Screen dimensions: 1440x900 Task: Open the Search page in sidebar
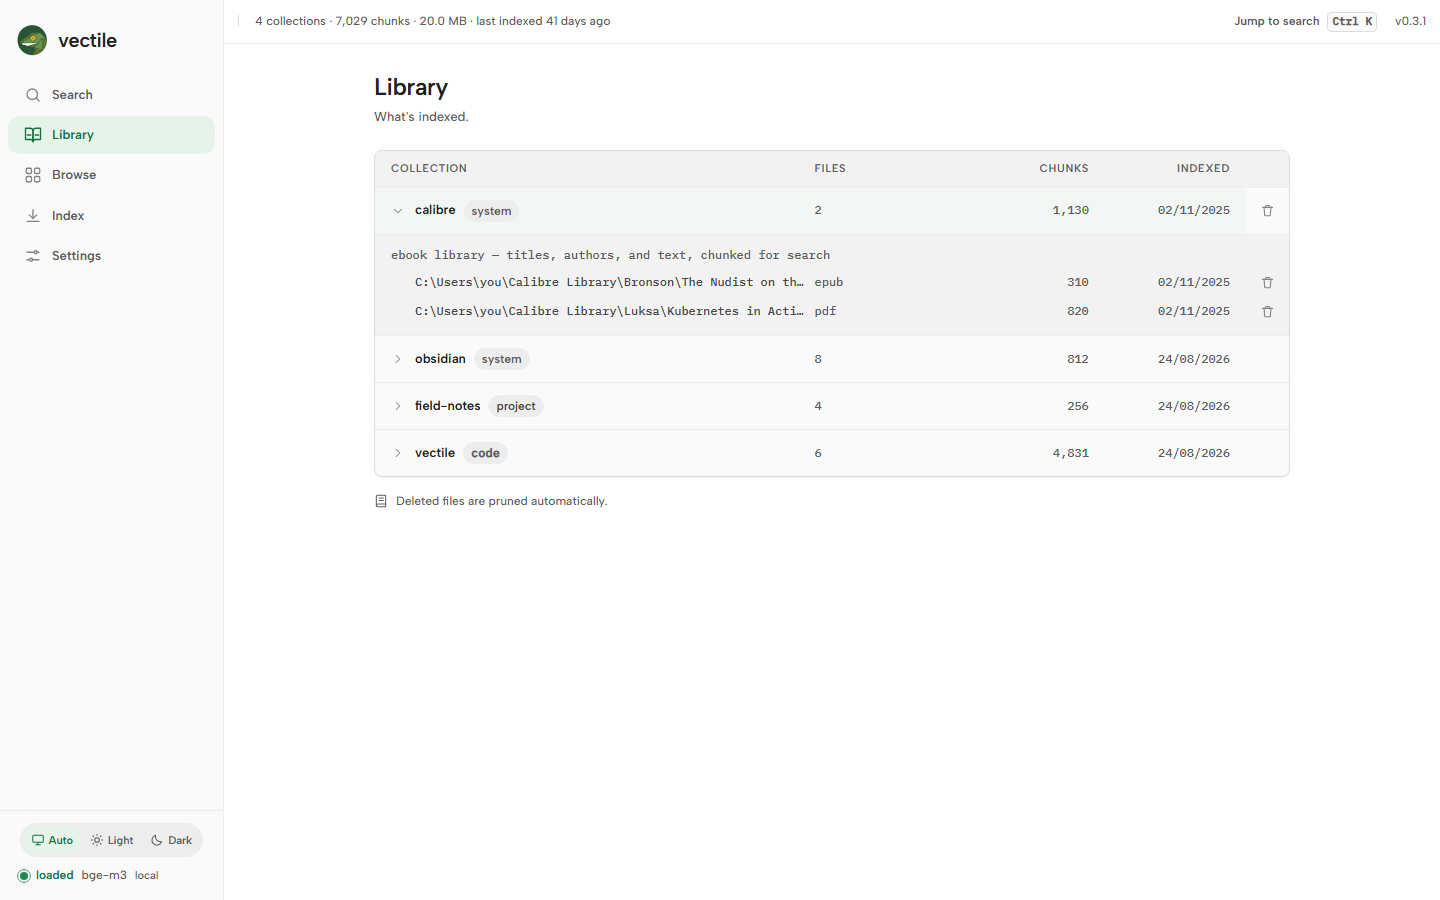pyautogui.click(x=111, y=95)
